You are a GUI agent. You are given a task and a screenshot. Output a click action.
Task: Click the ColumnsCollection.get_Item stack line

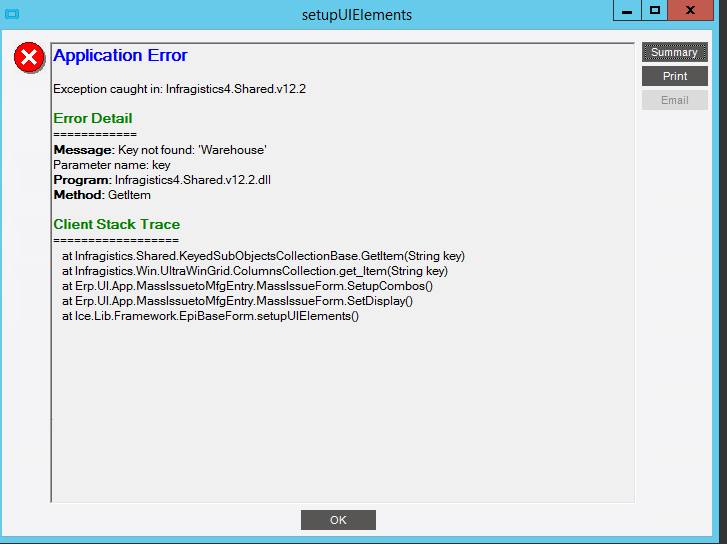click(255, 271)
